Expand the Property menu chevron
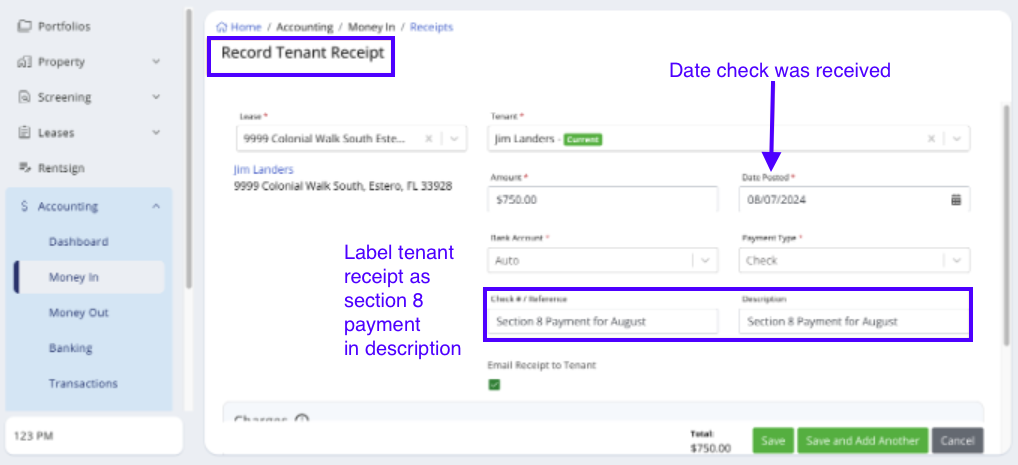The width and height of the screenshot is (1018, 465). click(156, 62)
